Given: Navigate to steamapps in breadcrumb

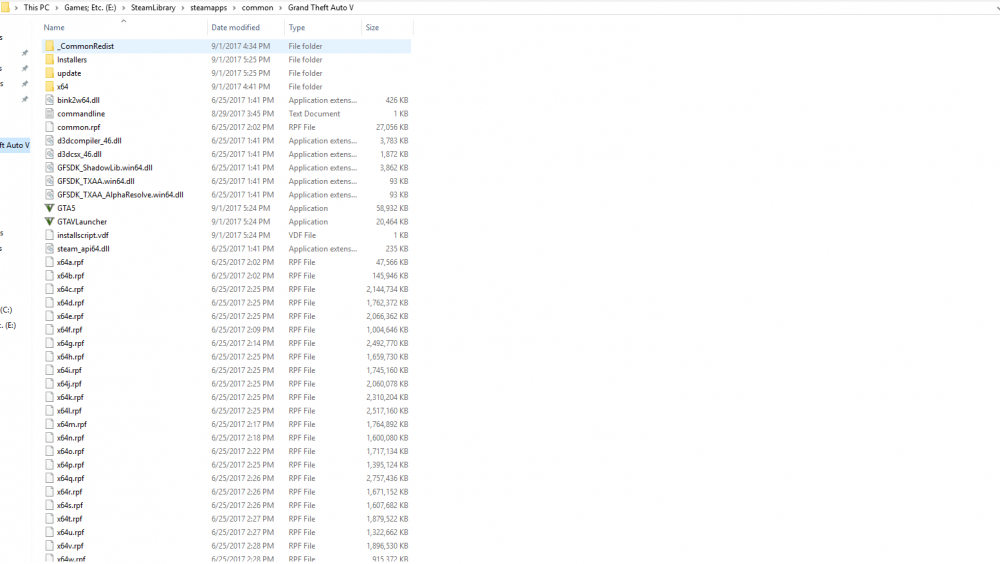Looking at the screenshot, I should [209, 8].
